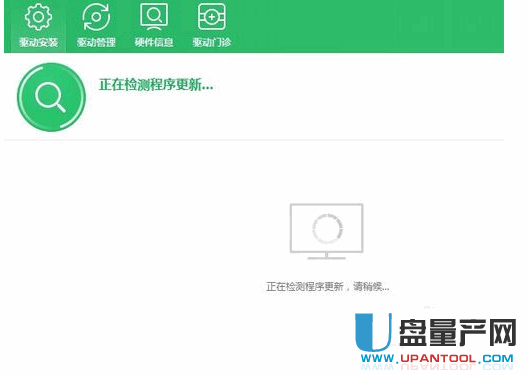The width and height of the screenshot is (529, 375).
Task: Open the 驱动管理 refresh icon
Action: click(x=96, y=17)
